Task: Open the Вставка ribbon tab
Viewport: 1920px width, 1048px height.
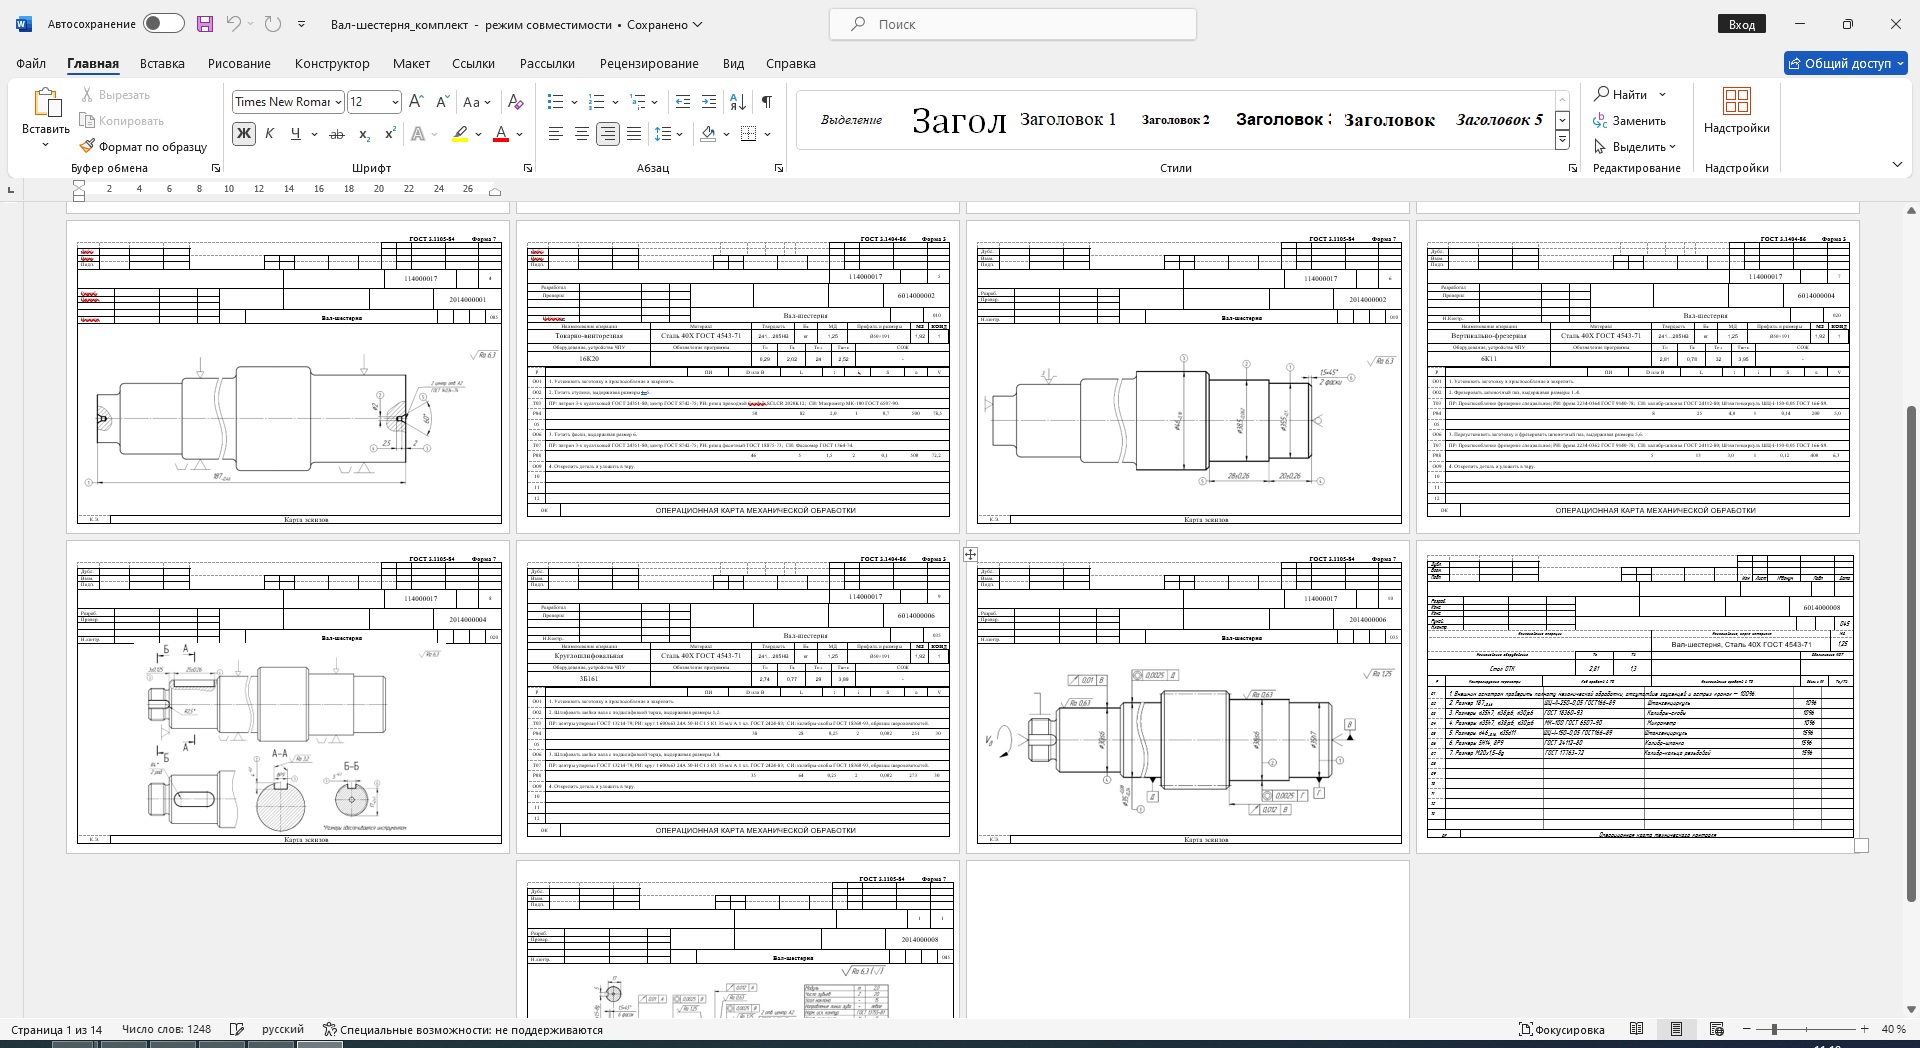Action: click(162, 63)
